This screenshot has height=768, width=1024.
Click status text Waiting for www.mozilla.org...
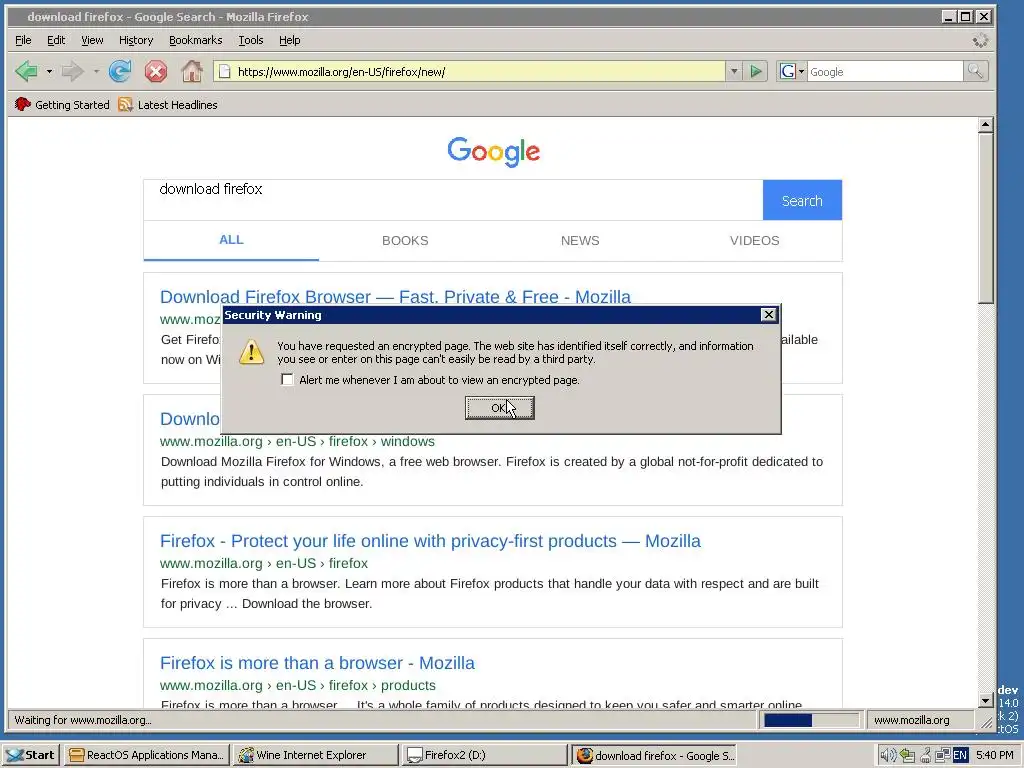click(83, 720)
